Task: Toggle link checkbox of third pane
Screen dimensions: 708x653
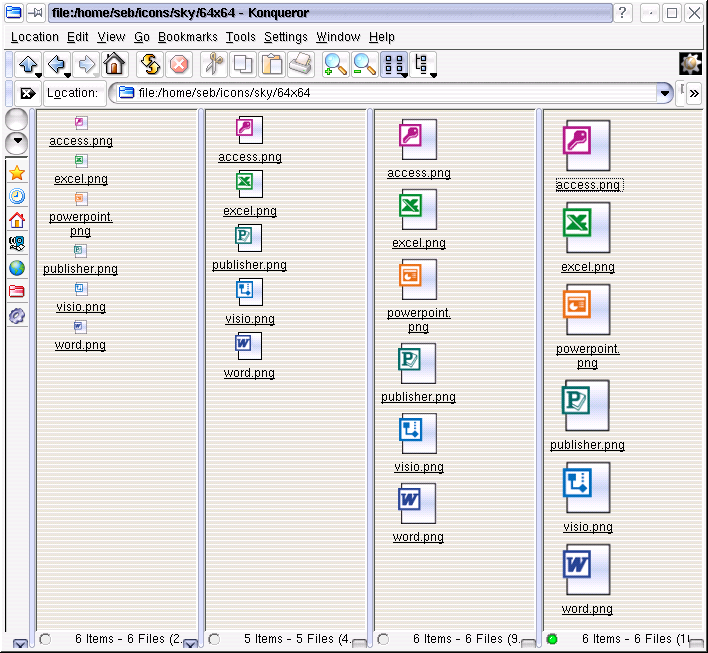Action: pyautogui.click(x=528, y=644)
